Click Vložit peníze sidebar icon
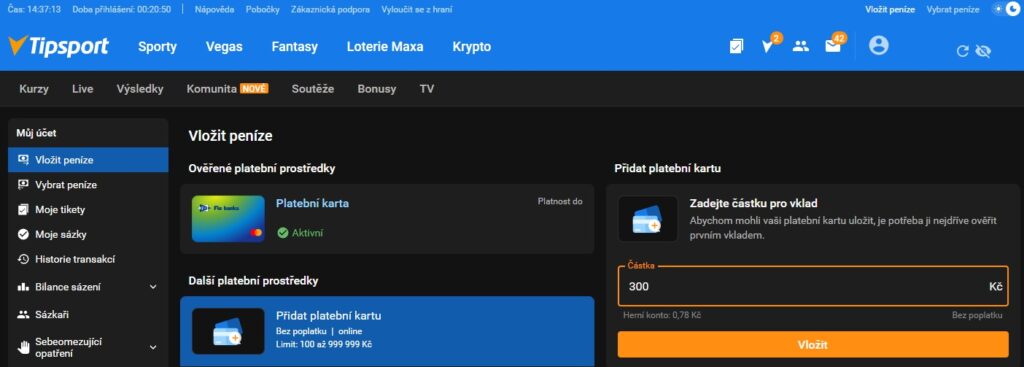1024x367 pixels. pyautogui.click(x=24, y=159)
